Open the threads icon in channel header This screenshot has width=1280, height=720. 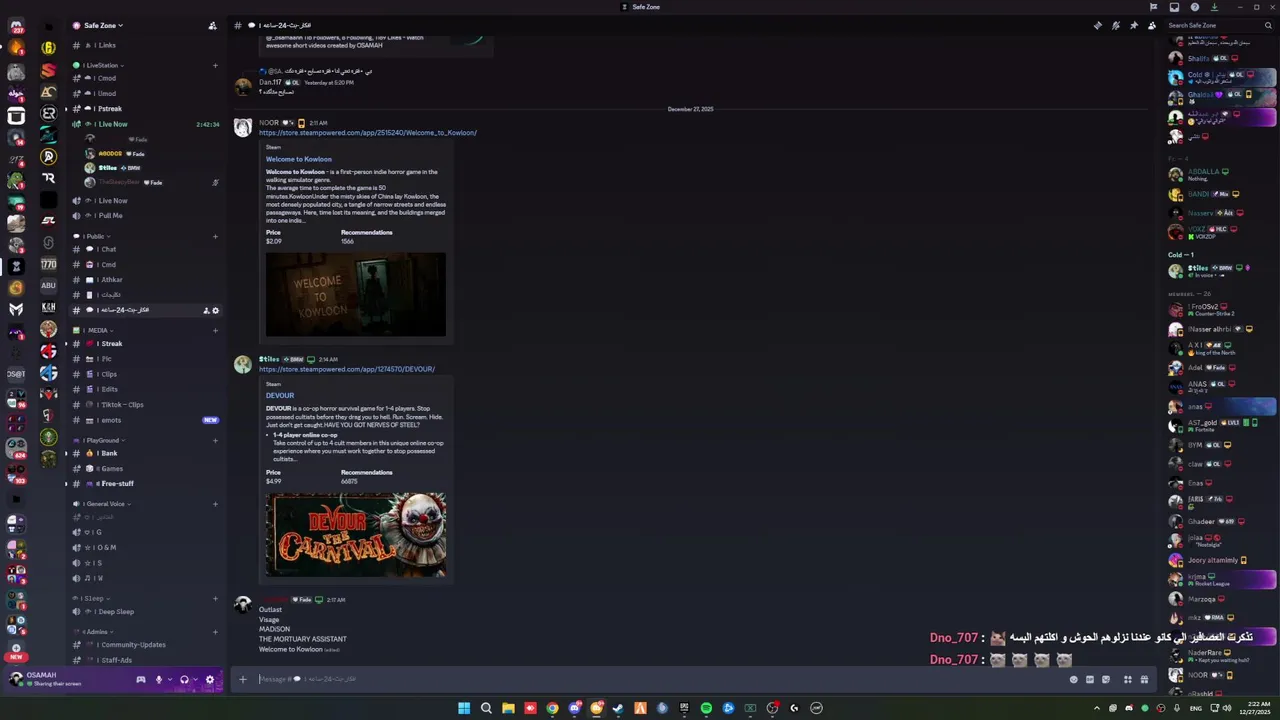click(x=1097, y=25)
